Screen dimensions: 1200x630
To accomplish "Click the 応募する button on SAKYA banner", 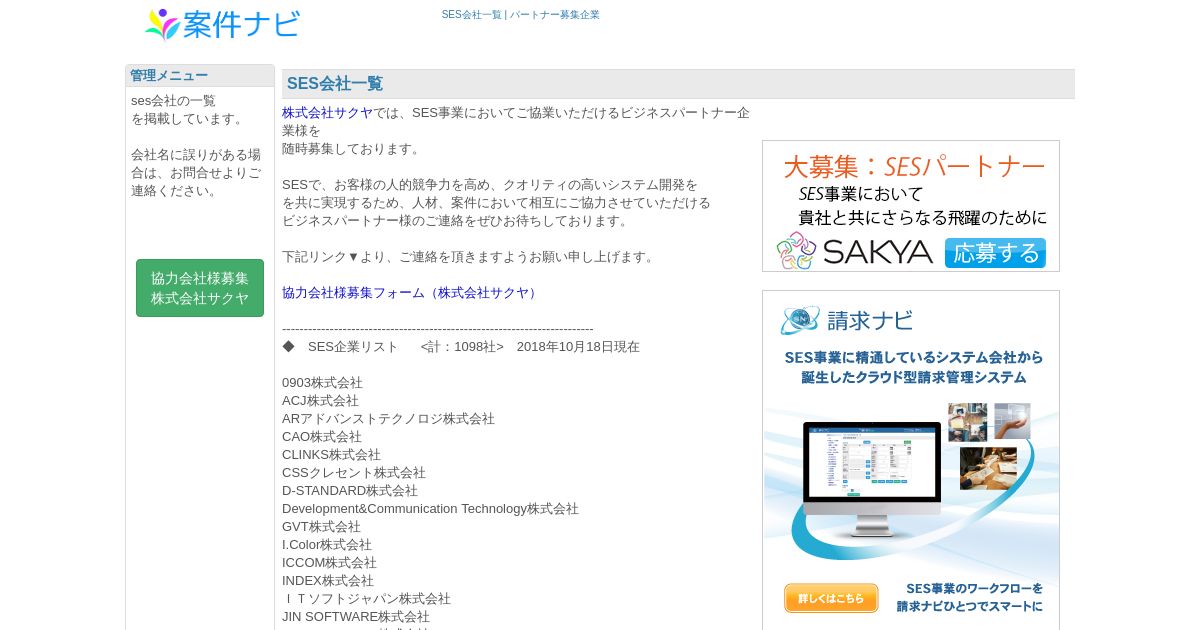I will (995, 253).
